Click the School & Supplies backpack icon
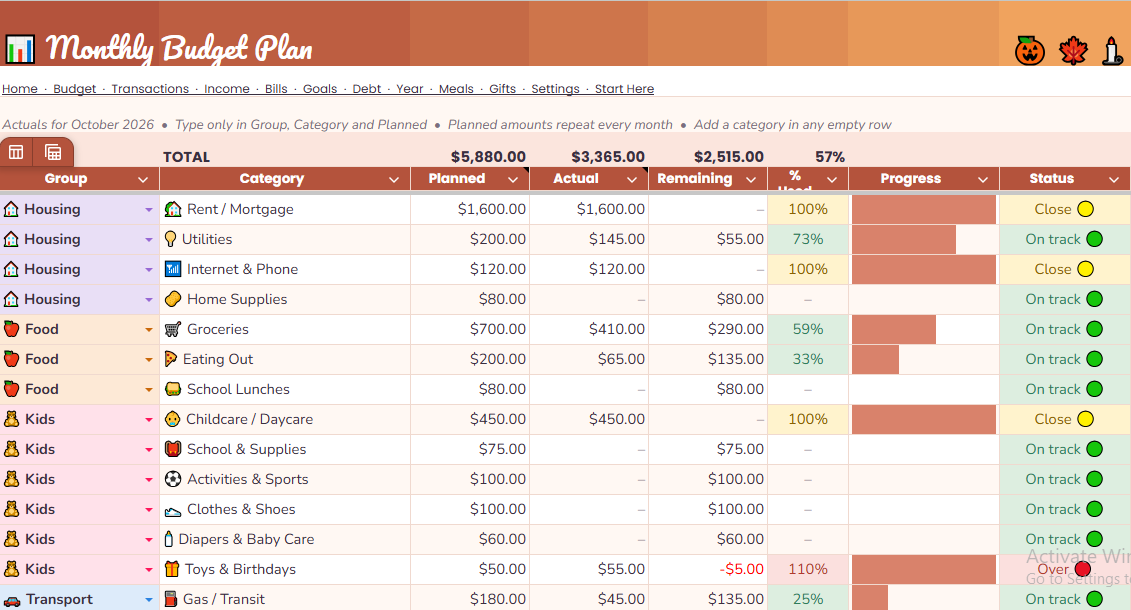Viewport: 1131px width, 610px height. (172, 448)
